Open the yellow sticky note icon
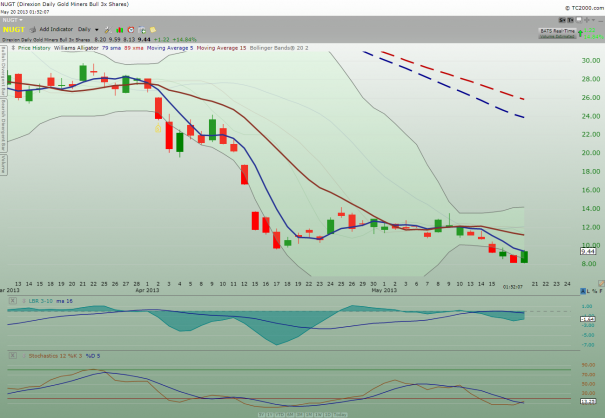This screenshot has width=605, height=418. tap(153, 30)
